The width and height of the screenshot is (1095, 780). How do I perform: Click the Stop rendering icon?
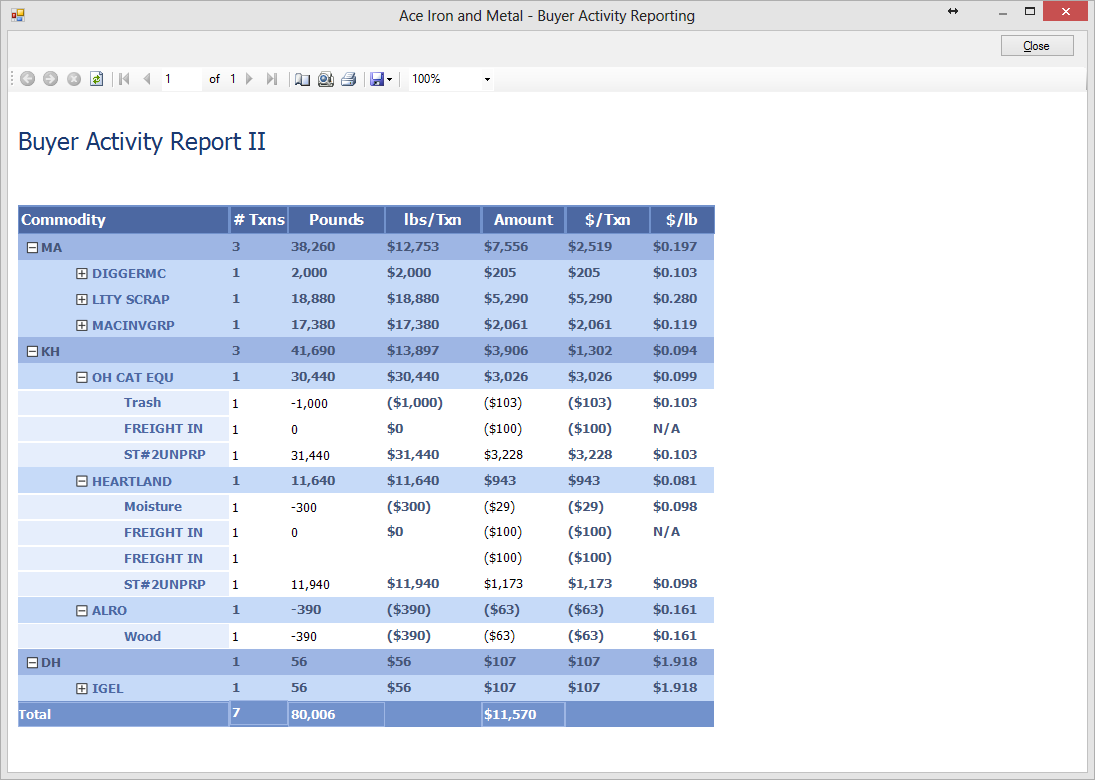(74, 79)
